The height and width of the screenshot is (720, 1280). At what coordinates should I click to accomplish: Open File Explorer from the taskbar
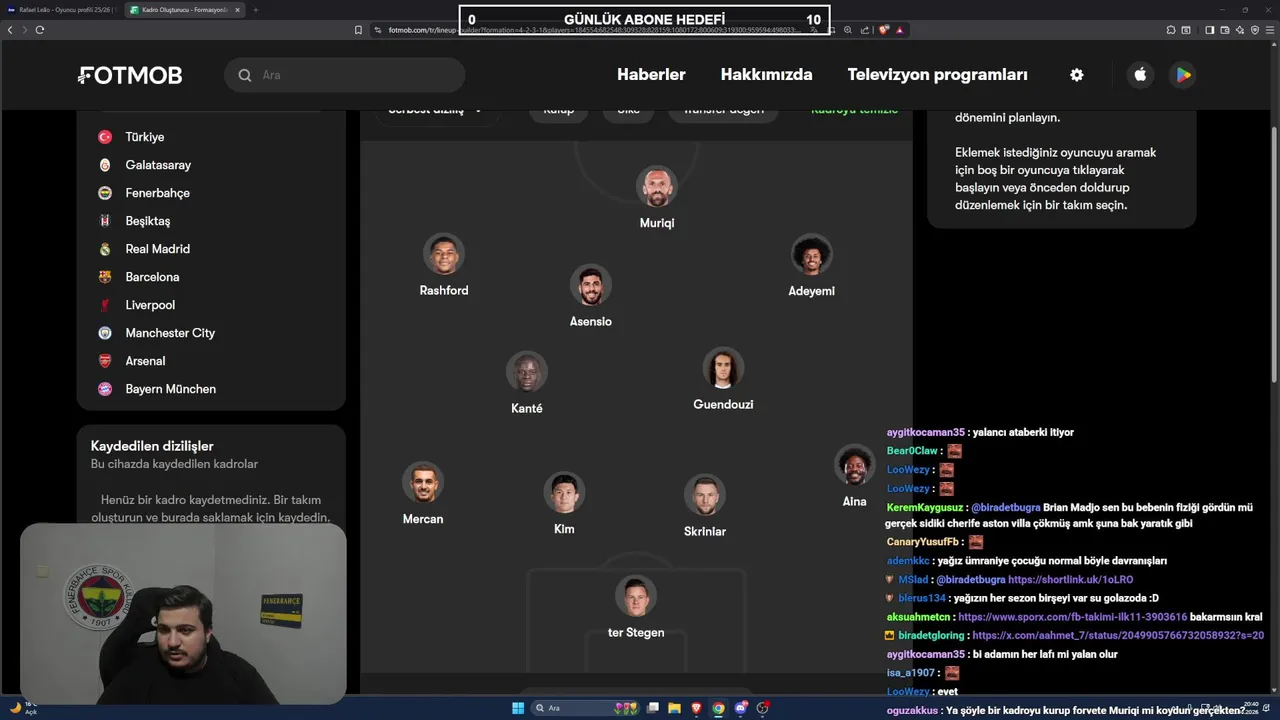[x=675, y=708]
